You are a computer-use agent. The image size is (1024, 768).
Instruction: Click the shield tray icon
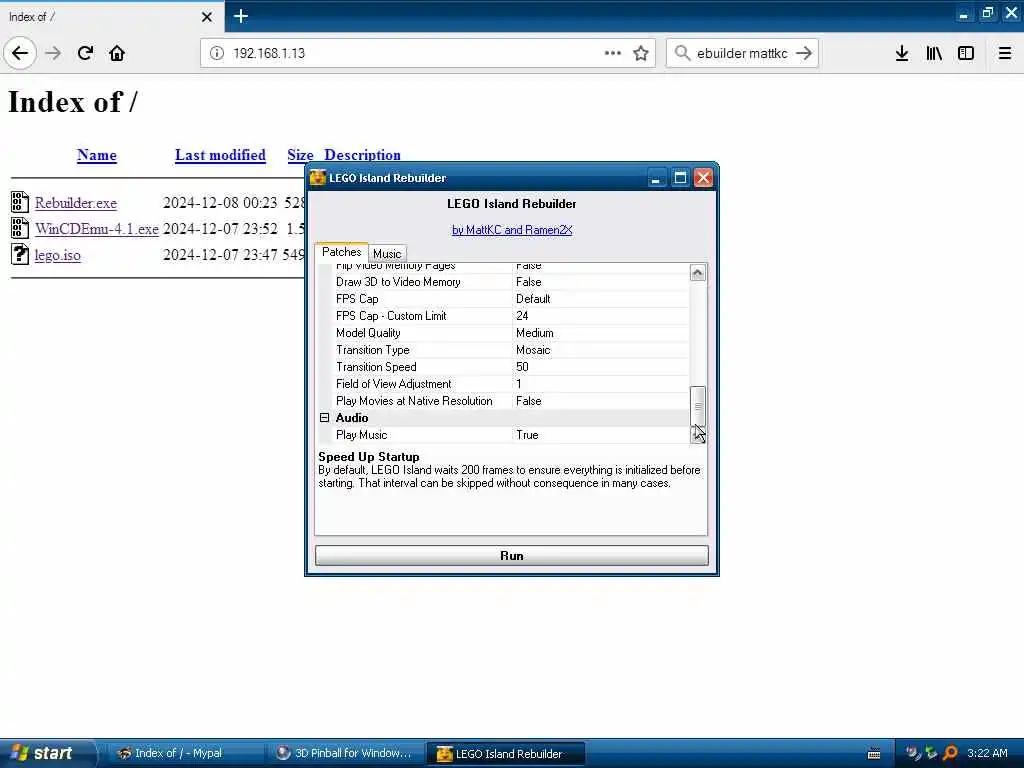tap(931, 753)
